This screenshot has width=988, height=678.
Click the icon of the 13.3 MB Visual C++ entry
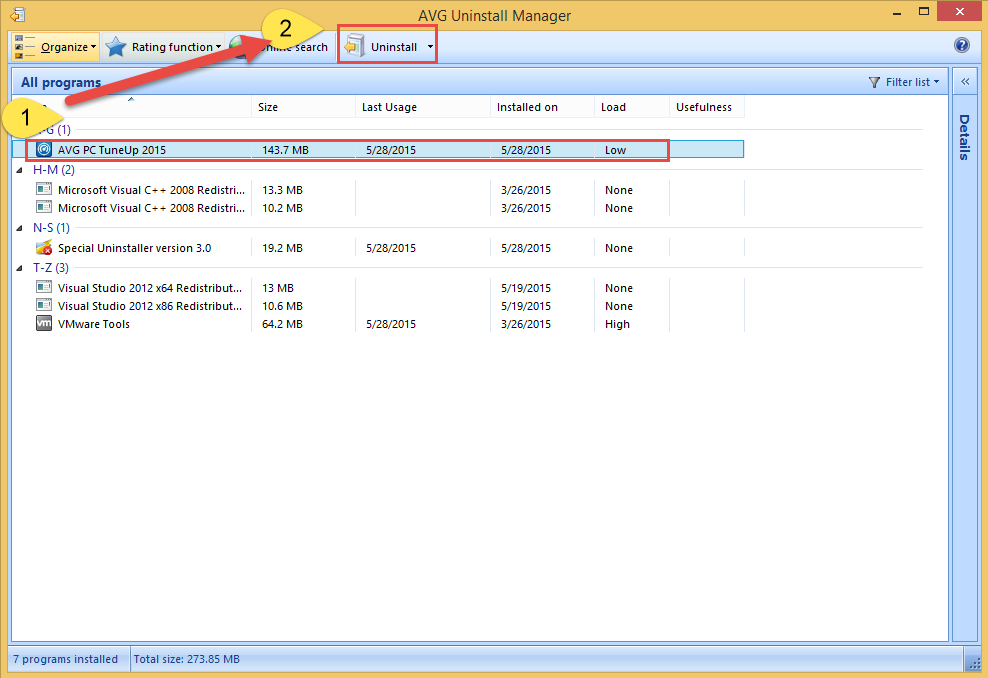[43, 189]
